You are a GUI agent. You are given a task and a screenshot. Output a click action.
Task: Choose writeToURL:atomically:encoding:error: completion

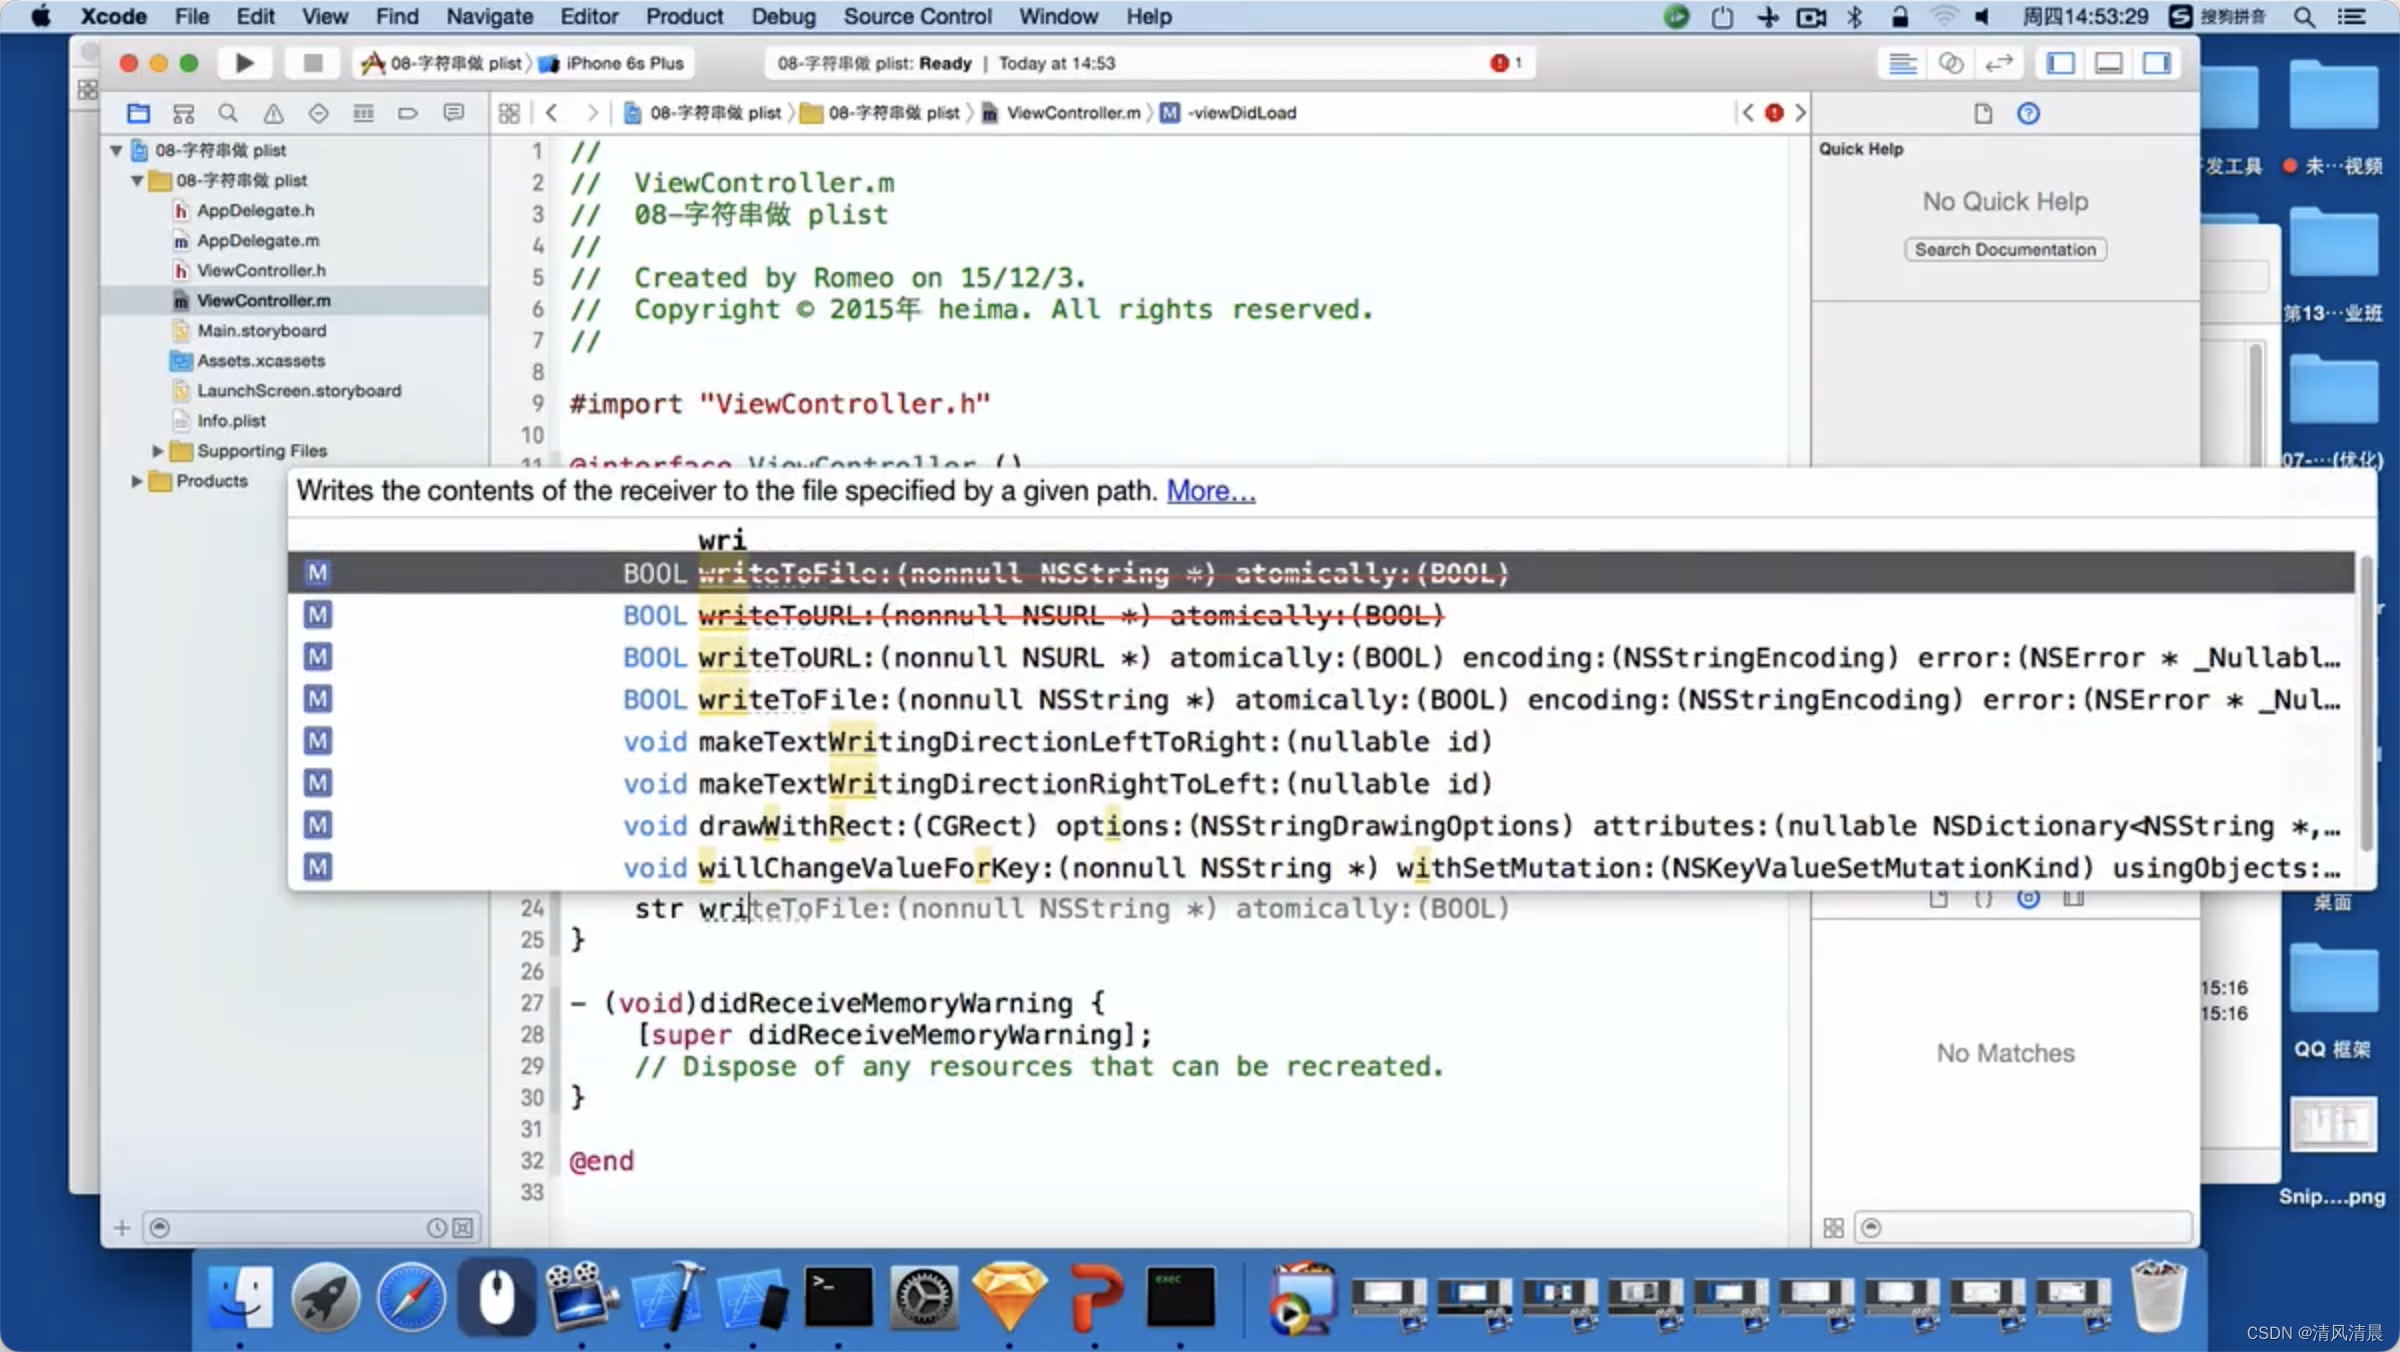point(1322,657)
